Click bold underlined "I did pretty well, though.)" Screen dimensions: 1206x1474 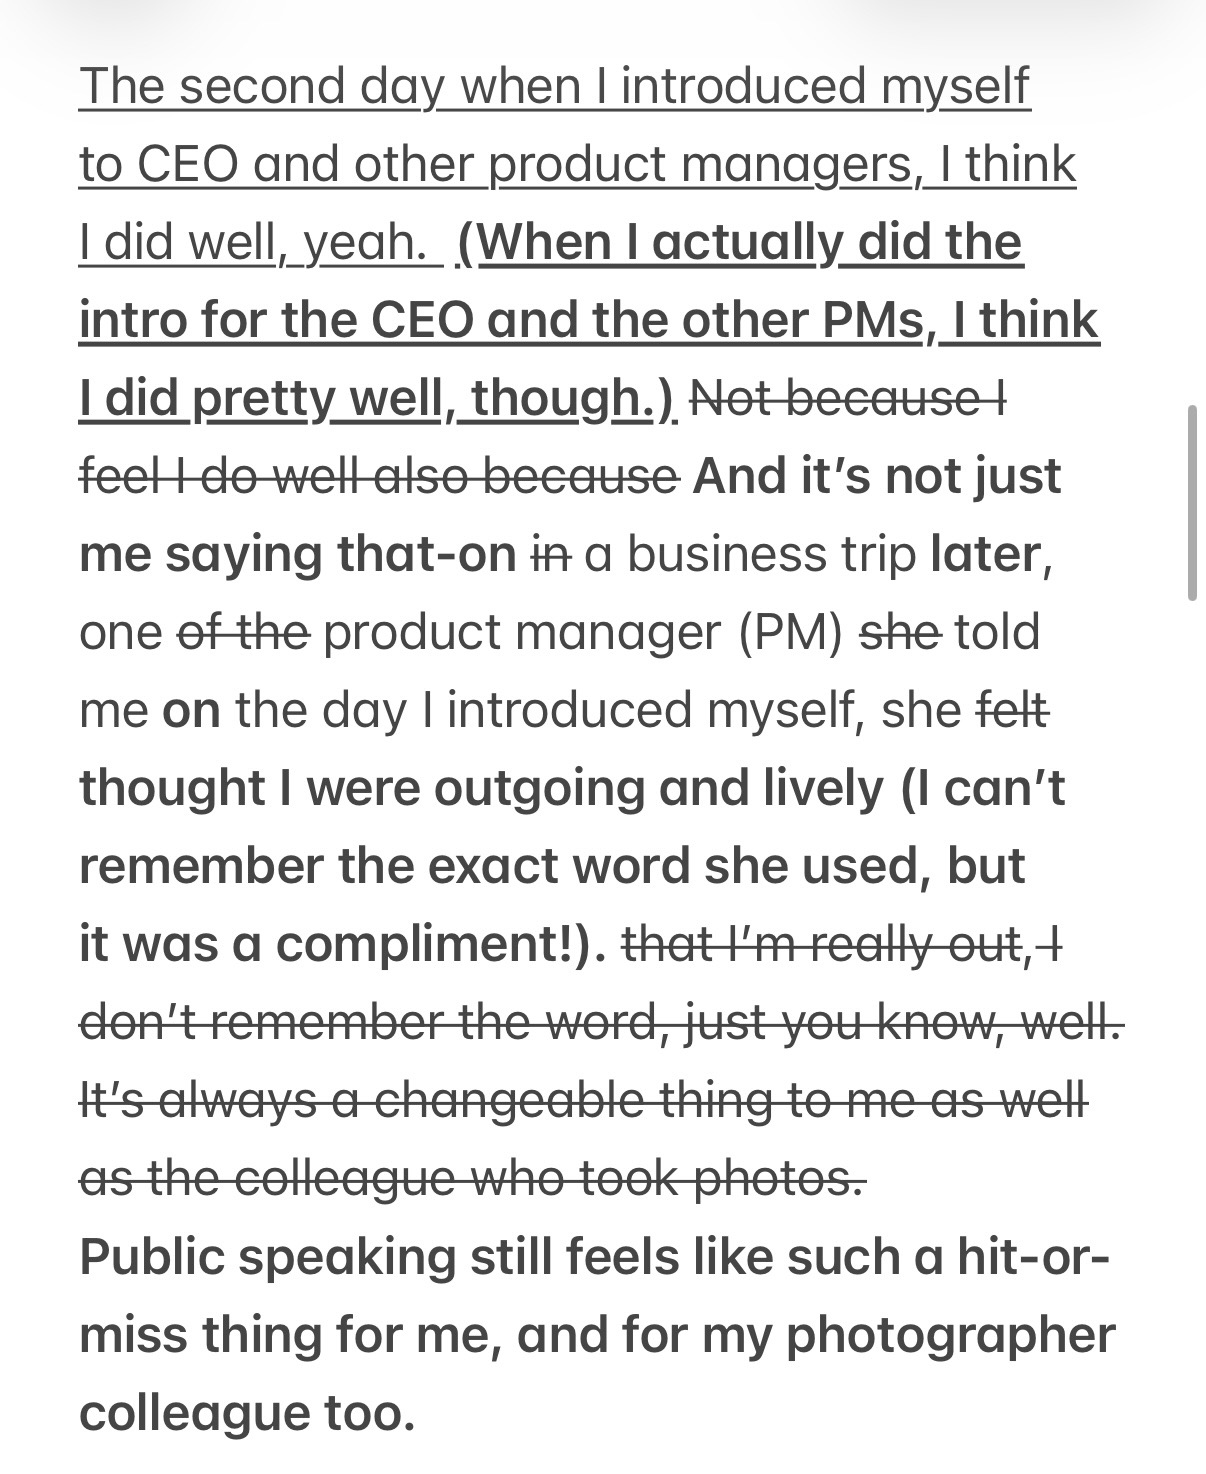[378, 398]
